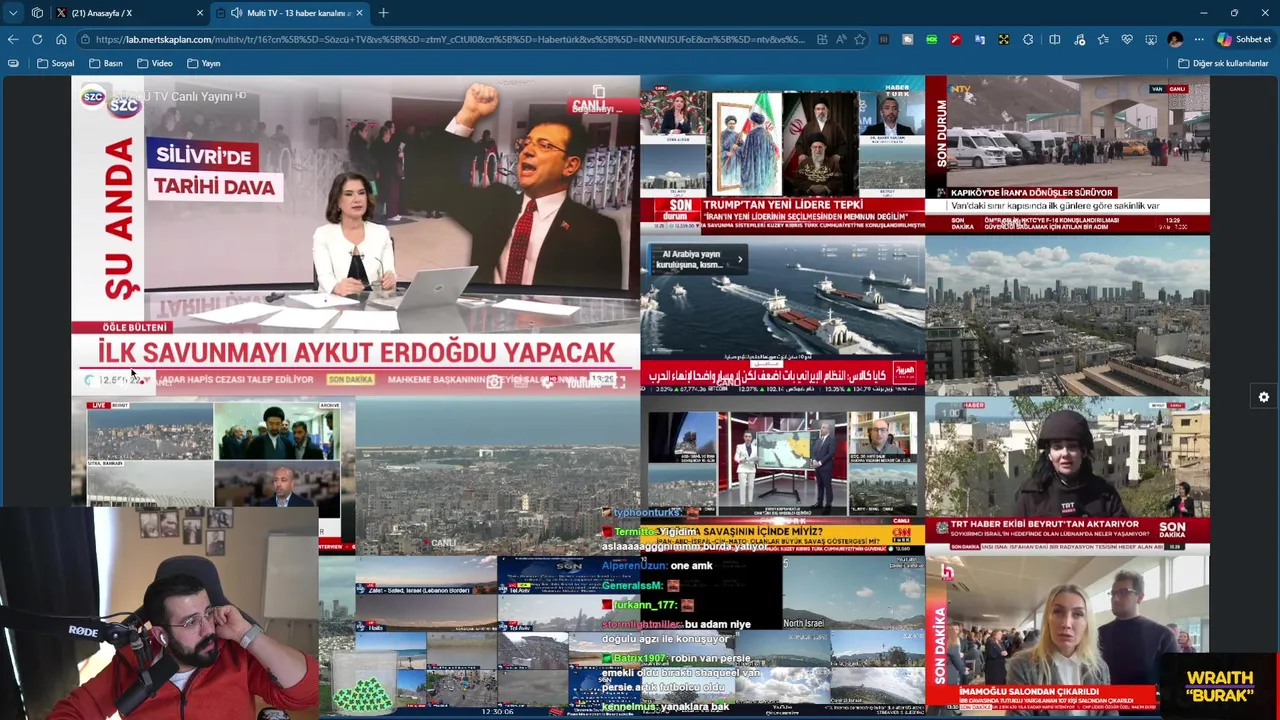
Task: Select the İmamoğlu salondan çıkarıldı video tile
Action: [x=1067, y=634]
